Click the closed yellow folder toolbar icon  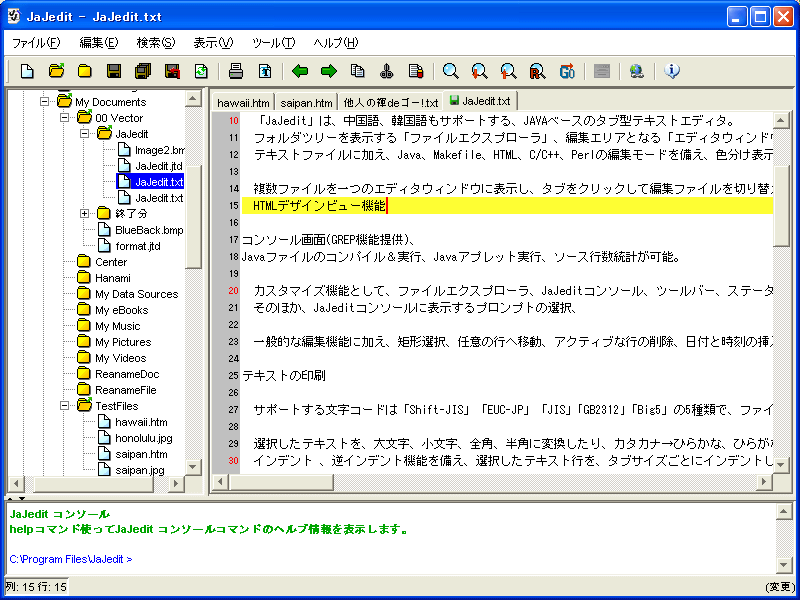pyautogui.click(x=85, y=71)
